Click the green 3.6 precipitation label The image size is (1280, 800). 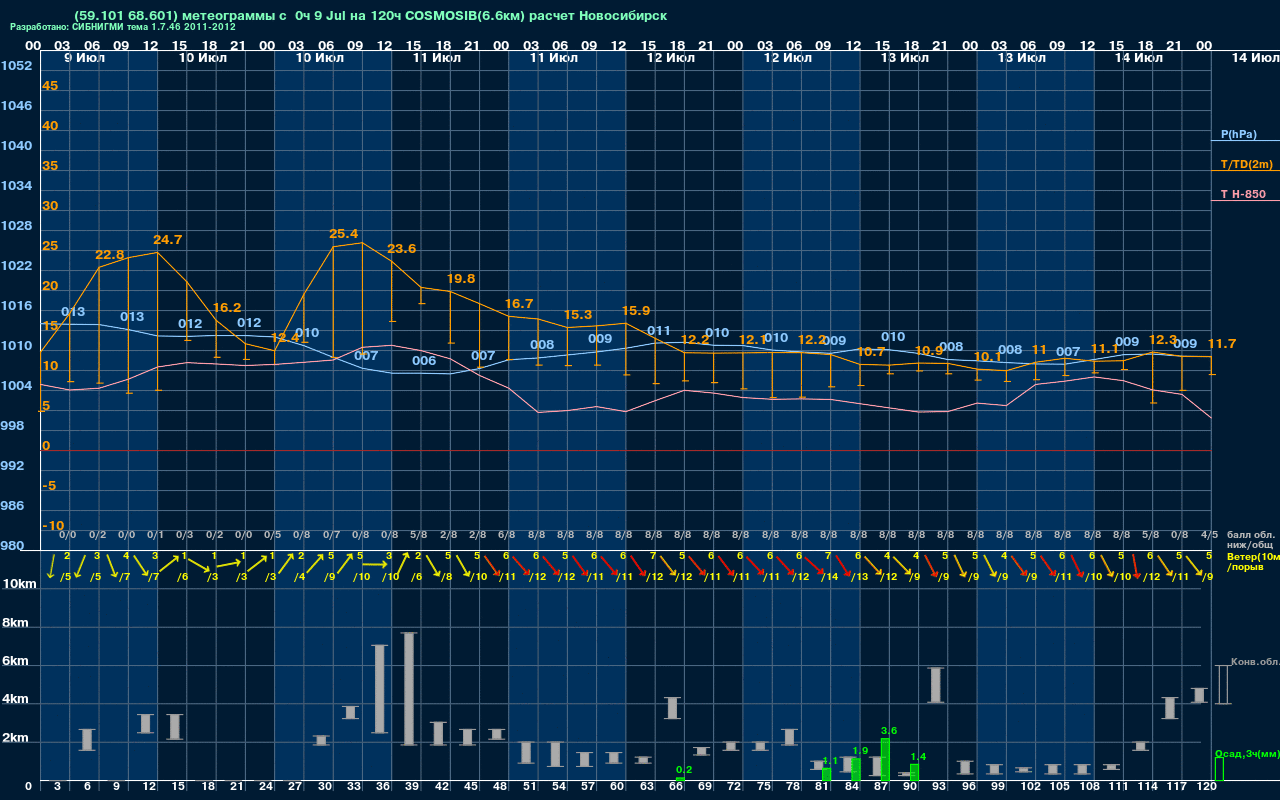[889, 731]
